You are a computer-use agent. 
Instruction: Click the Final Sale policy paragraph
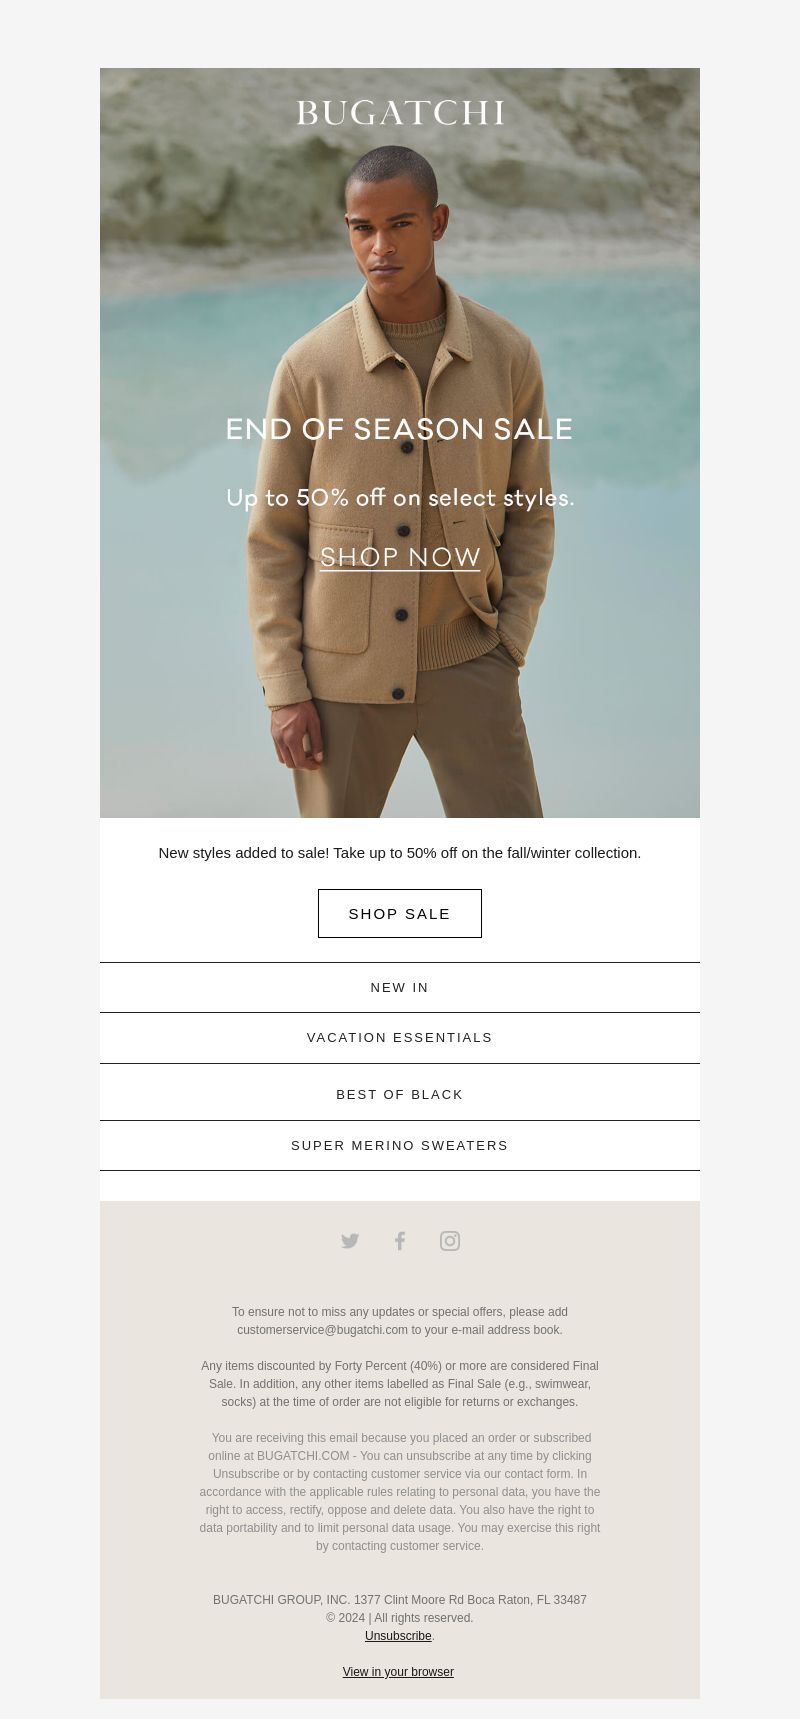point(400,1384)
